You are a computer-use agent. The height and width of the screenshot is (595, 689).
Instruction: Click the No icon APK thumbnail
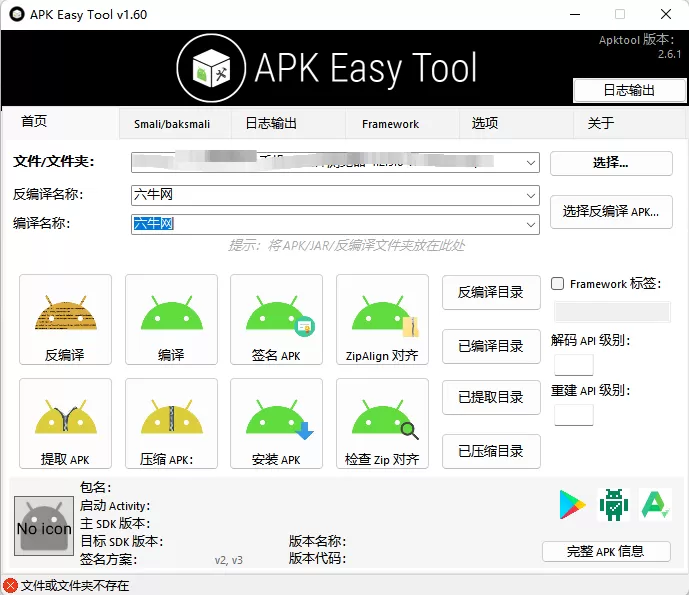44,526
